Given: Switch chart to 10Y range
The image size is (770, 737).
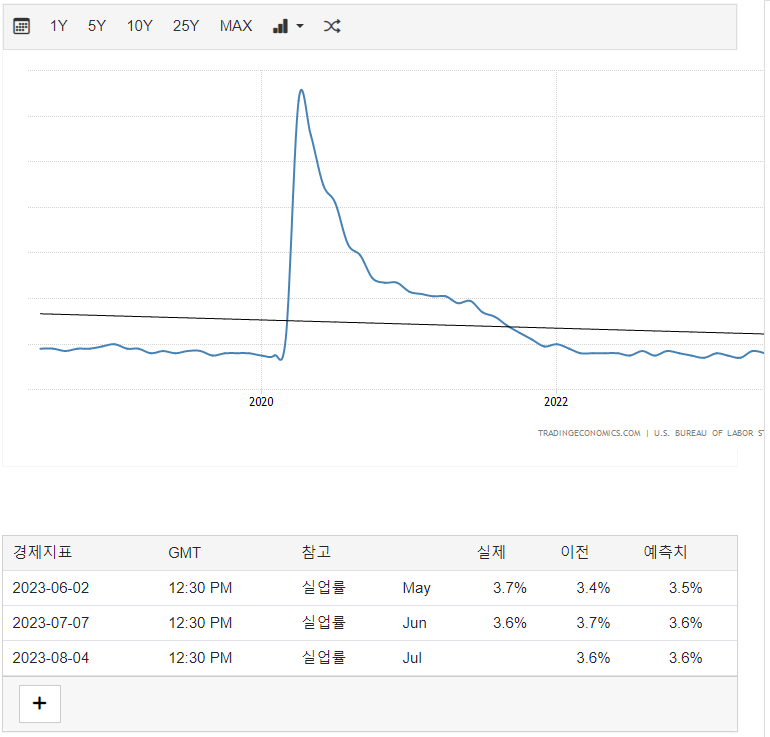Looking at the screenshot, I should click(x=139, y=26).
